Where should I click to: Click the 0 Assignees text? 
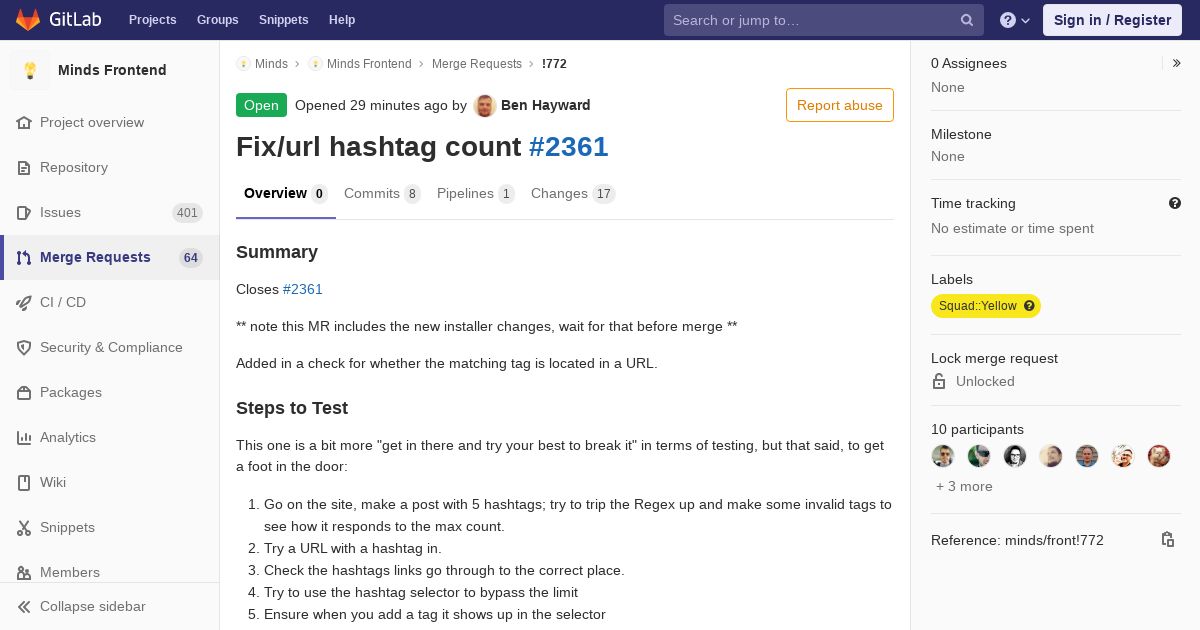coord(969,63)
